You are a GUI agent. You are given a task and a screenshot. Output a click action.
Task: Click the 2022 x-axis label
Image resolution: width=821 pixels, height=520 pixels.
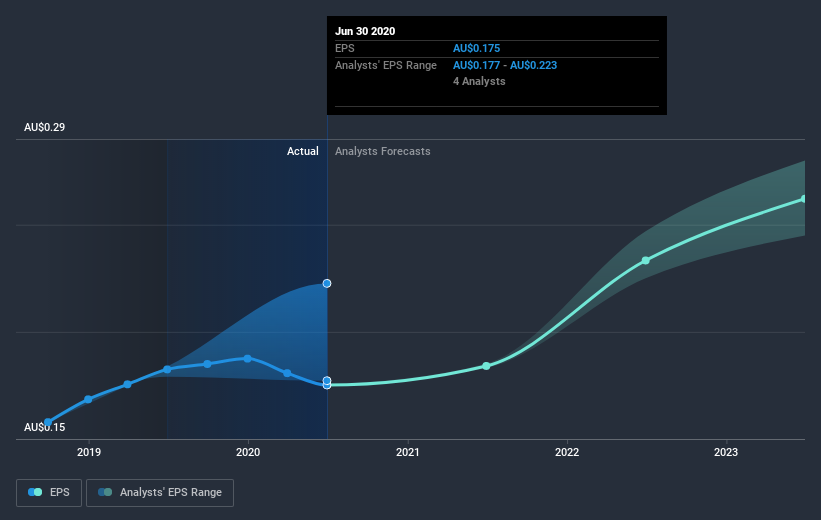pyautogui.click(x=567, y=452)
